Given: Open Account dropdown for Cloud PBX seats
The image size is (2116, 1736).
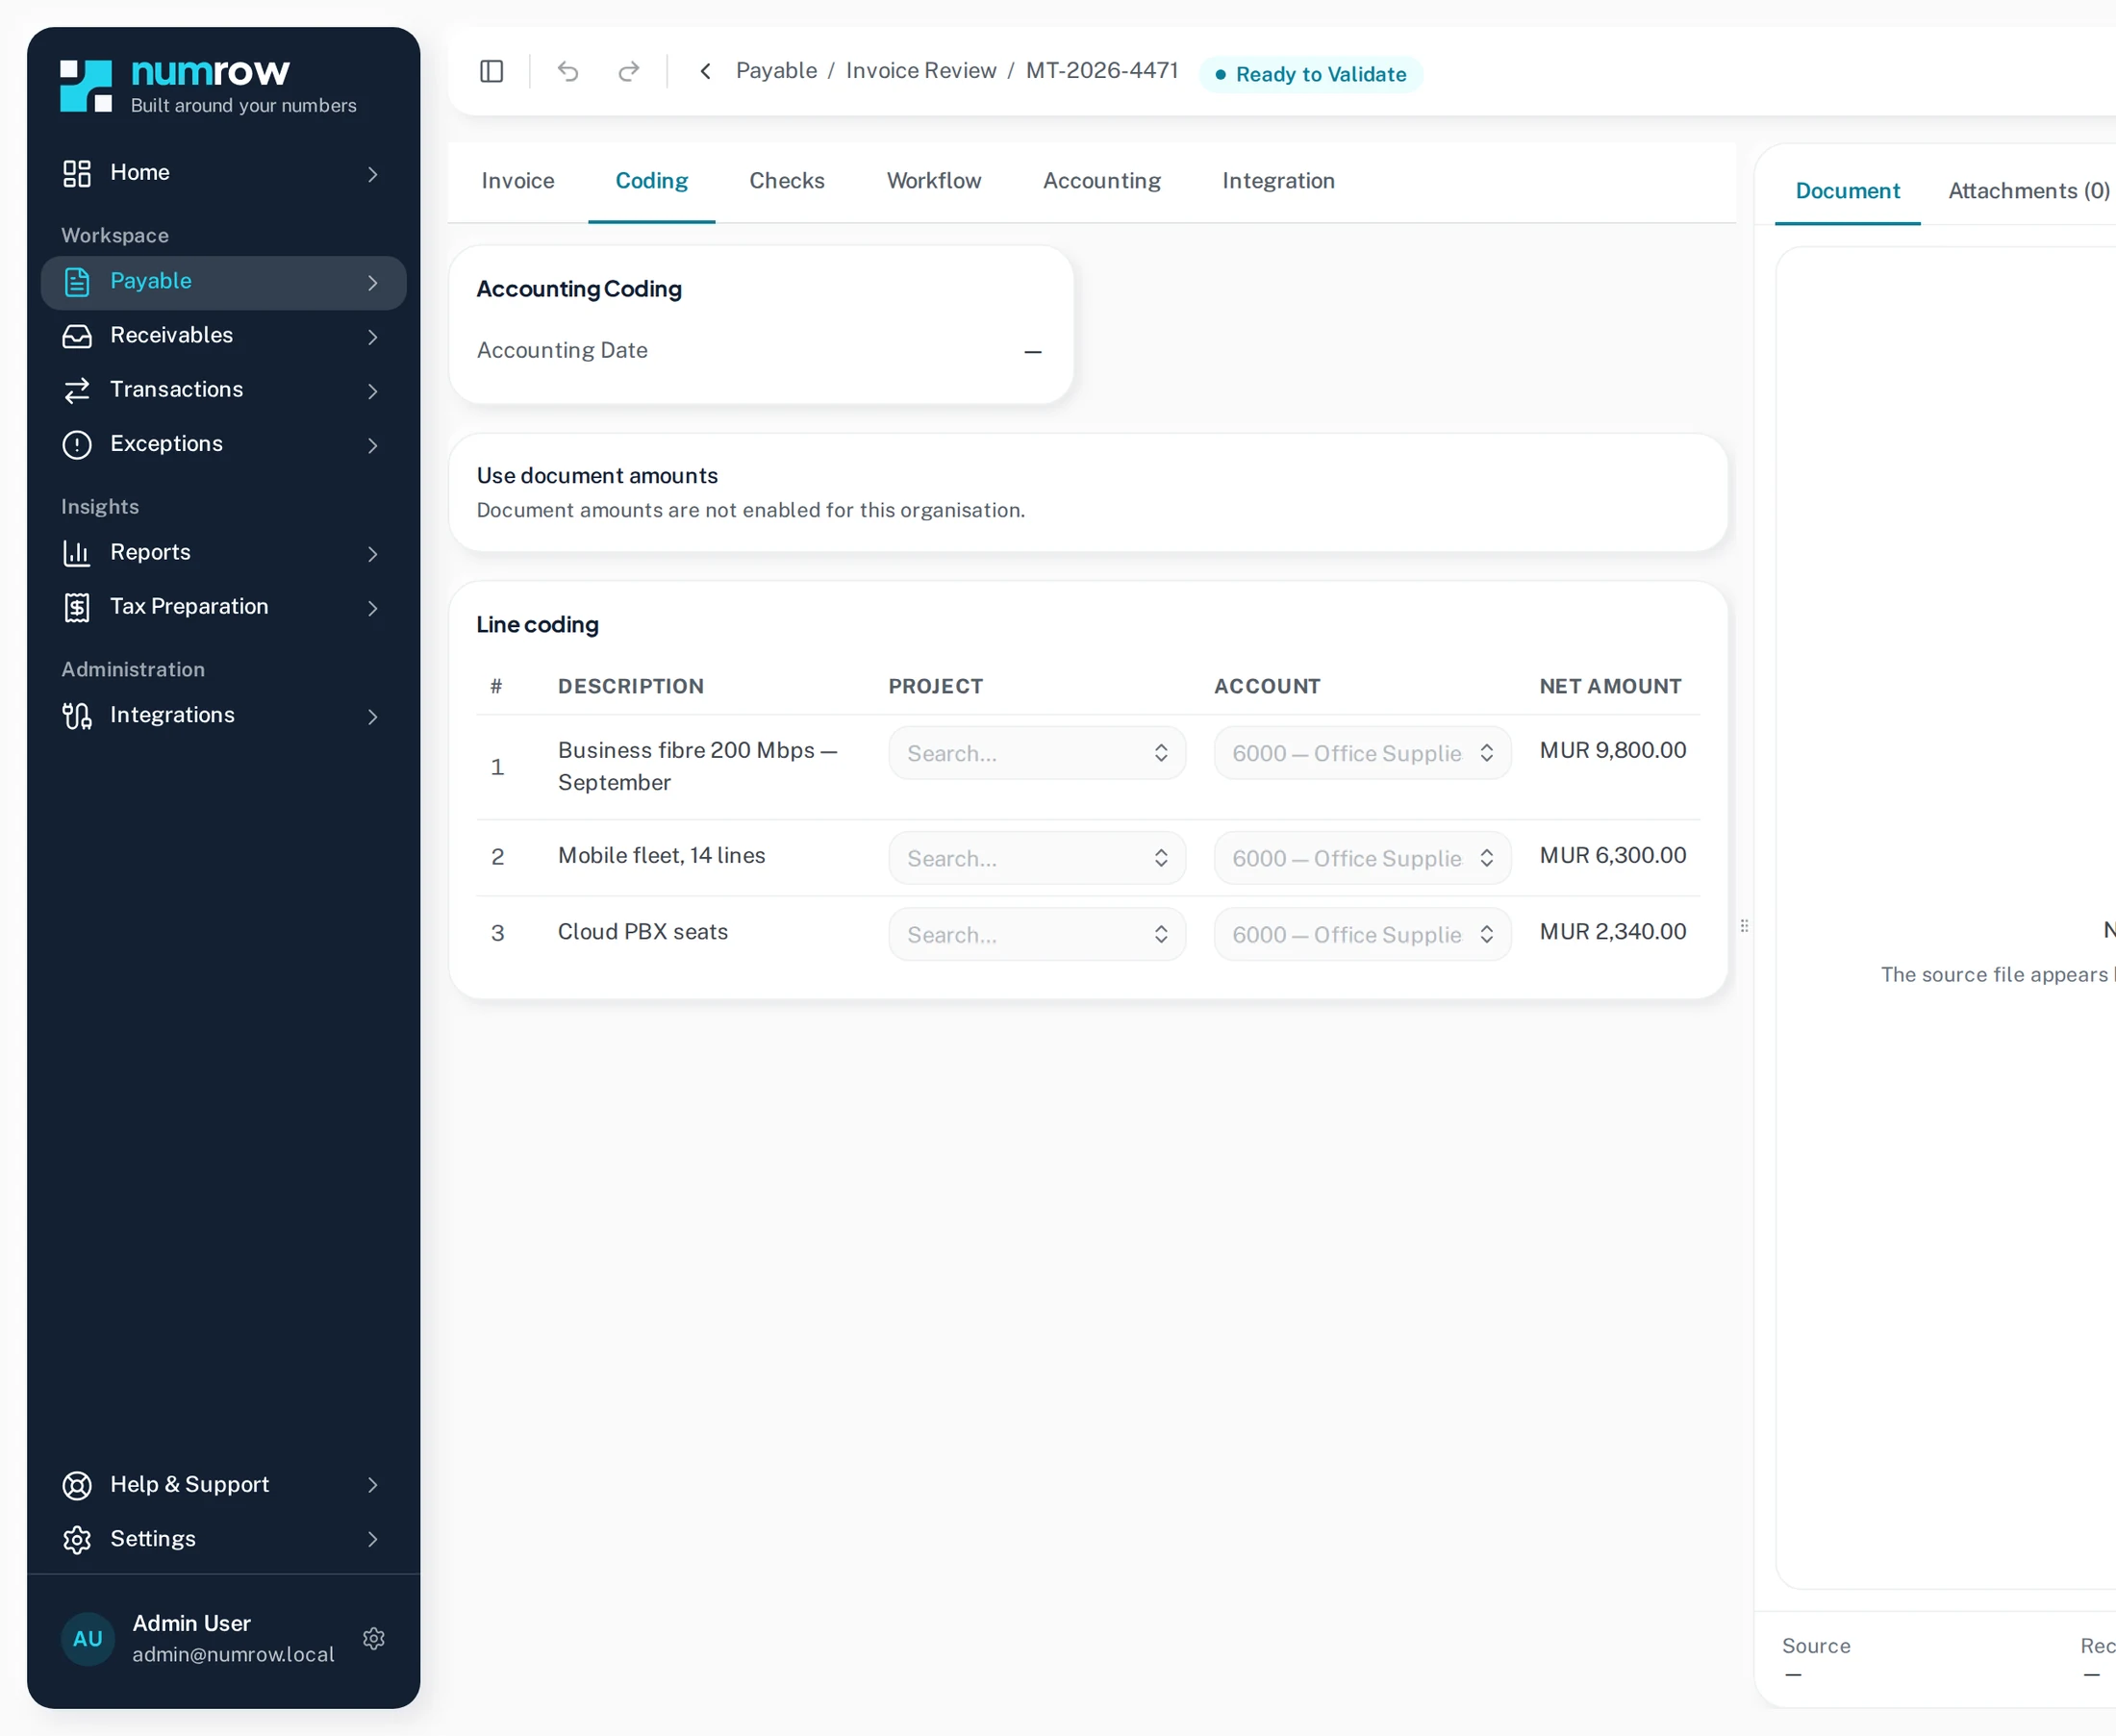Looking at the screenshot, I should point(1362,934).
